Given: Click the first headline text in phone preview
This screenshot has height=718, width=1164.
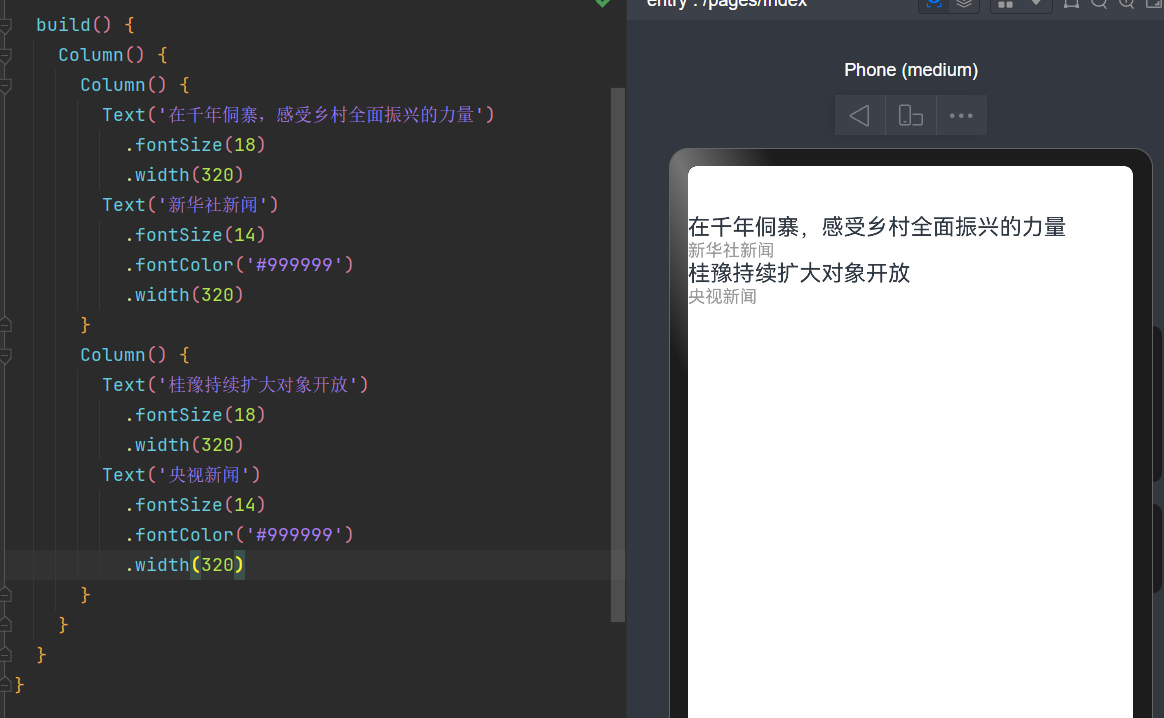Looking at the screenshot, I should click(877, 227).
